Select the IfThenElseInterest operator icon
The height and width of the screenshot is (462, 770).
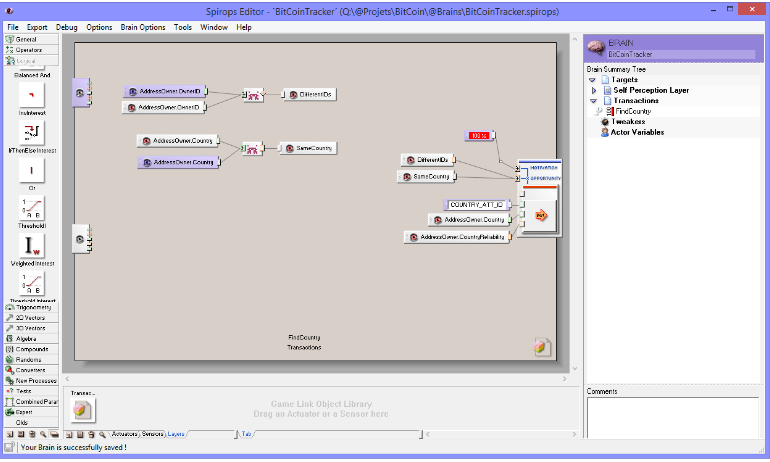(x=31, y=133)
